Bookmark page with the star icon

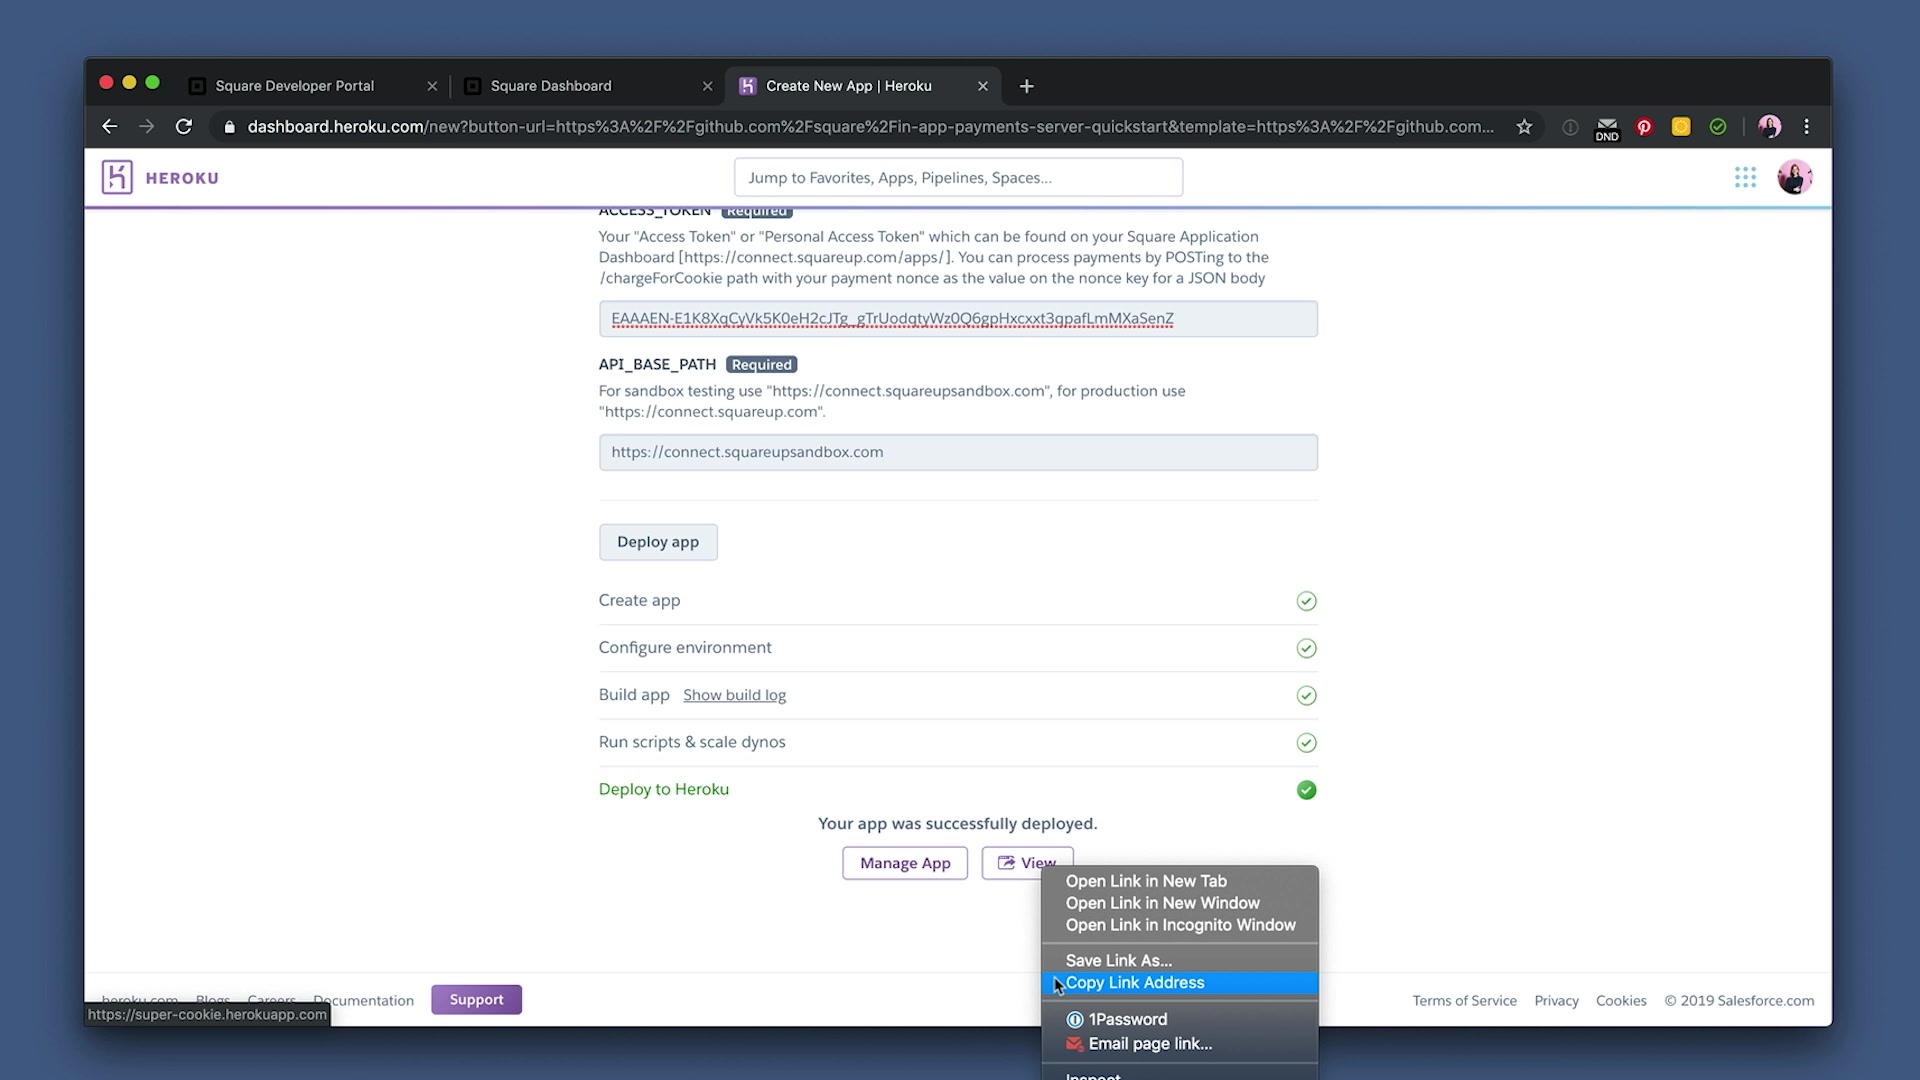click(x=1524, y=127)
